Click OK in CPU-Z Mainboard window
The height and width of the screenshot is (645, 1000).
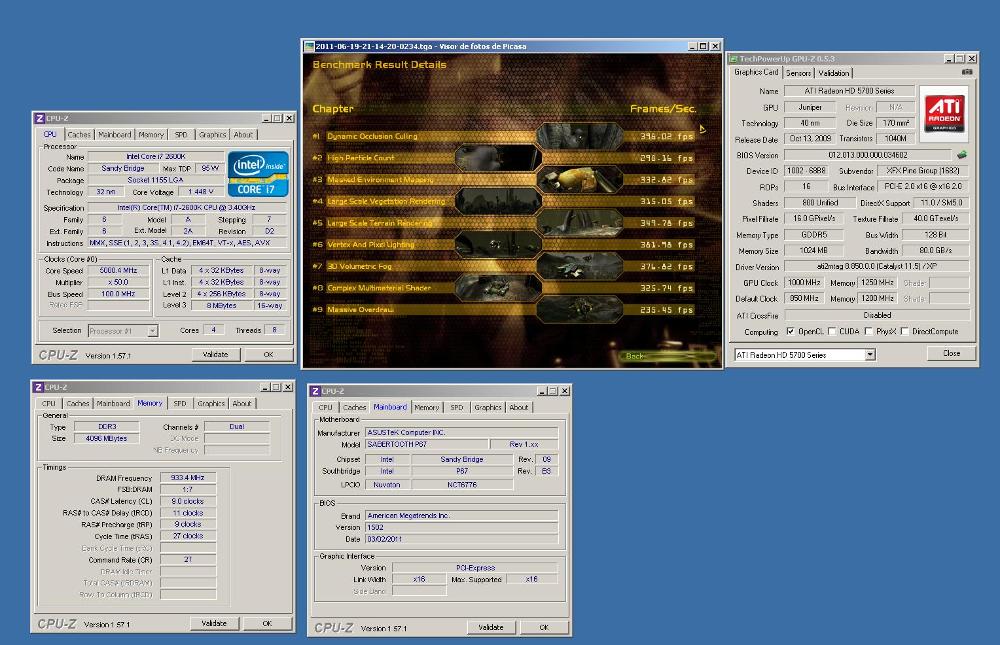(544, 627)
